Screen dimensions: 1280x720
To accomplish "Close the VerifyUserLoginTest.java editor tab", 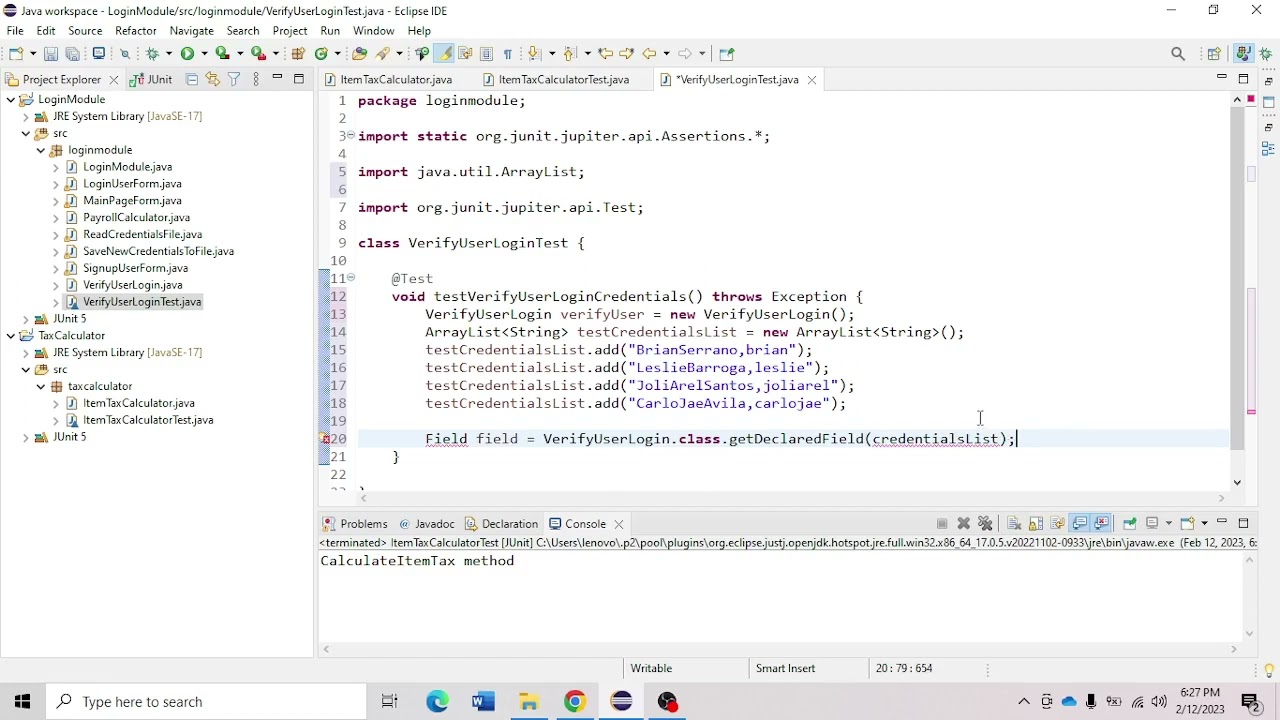I will (x=812, y=80).
